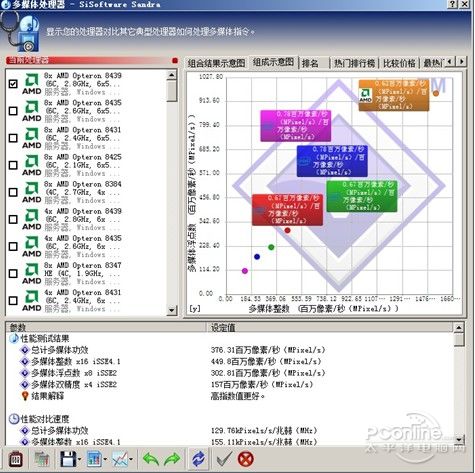Image resolution: width=475 pixels, height=473 pixels.
Task: Check the 8x AMD Opteron 8435 checkbox
Action: point(13,111)
